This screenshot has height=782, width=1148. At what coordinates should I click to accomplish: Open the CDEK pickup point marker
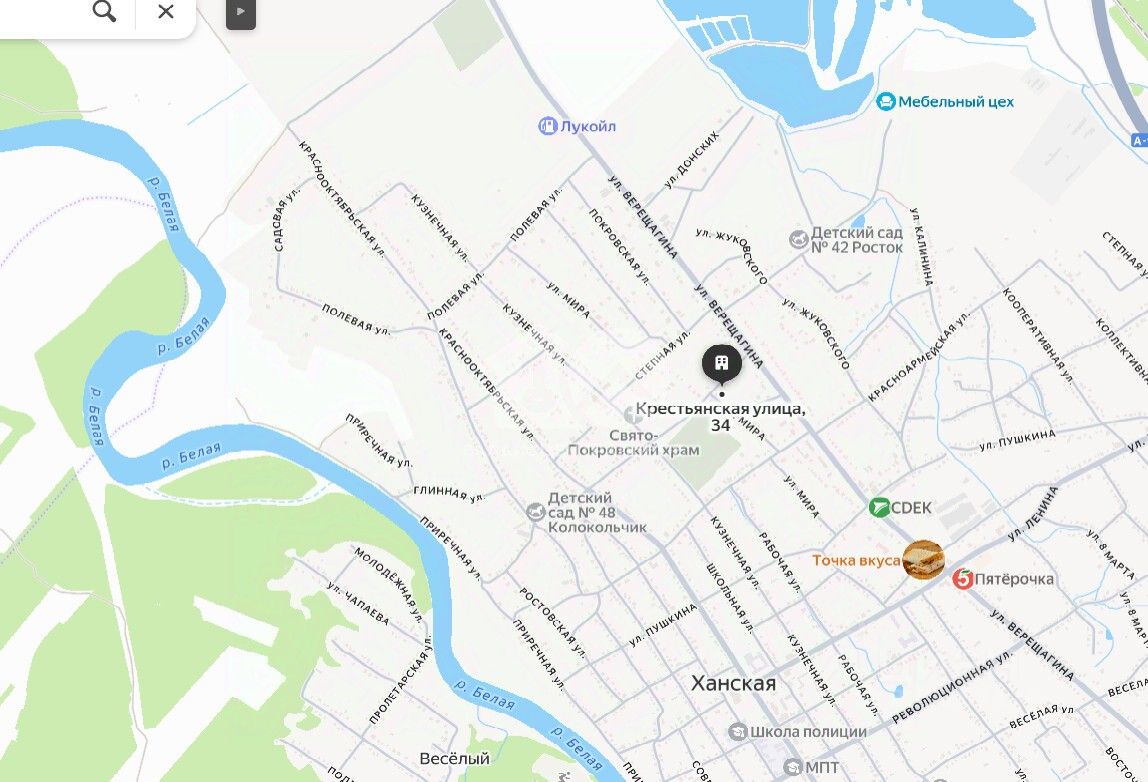click(879, 507)
